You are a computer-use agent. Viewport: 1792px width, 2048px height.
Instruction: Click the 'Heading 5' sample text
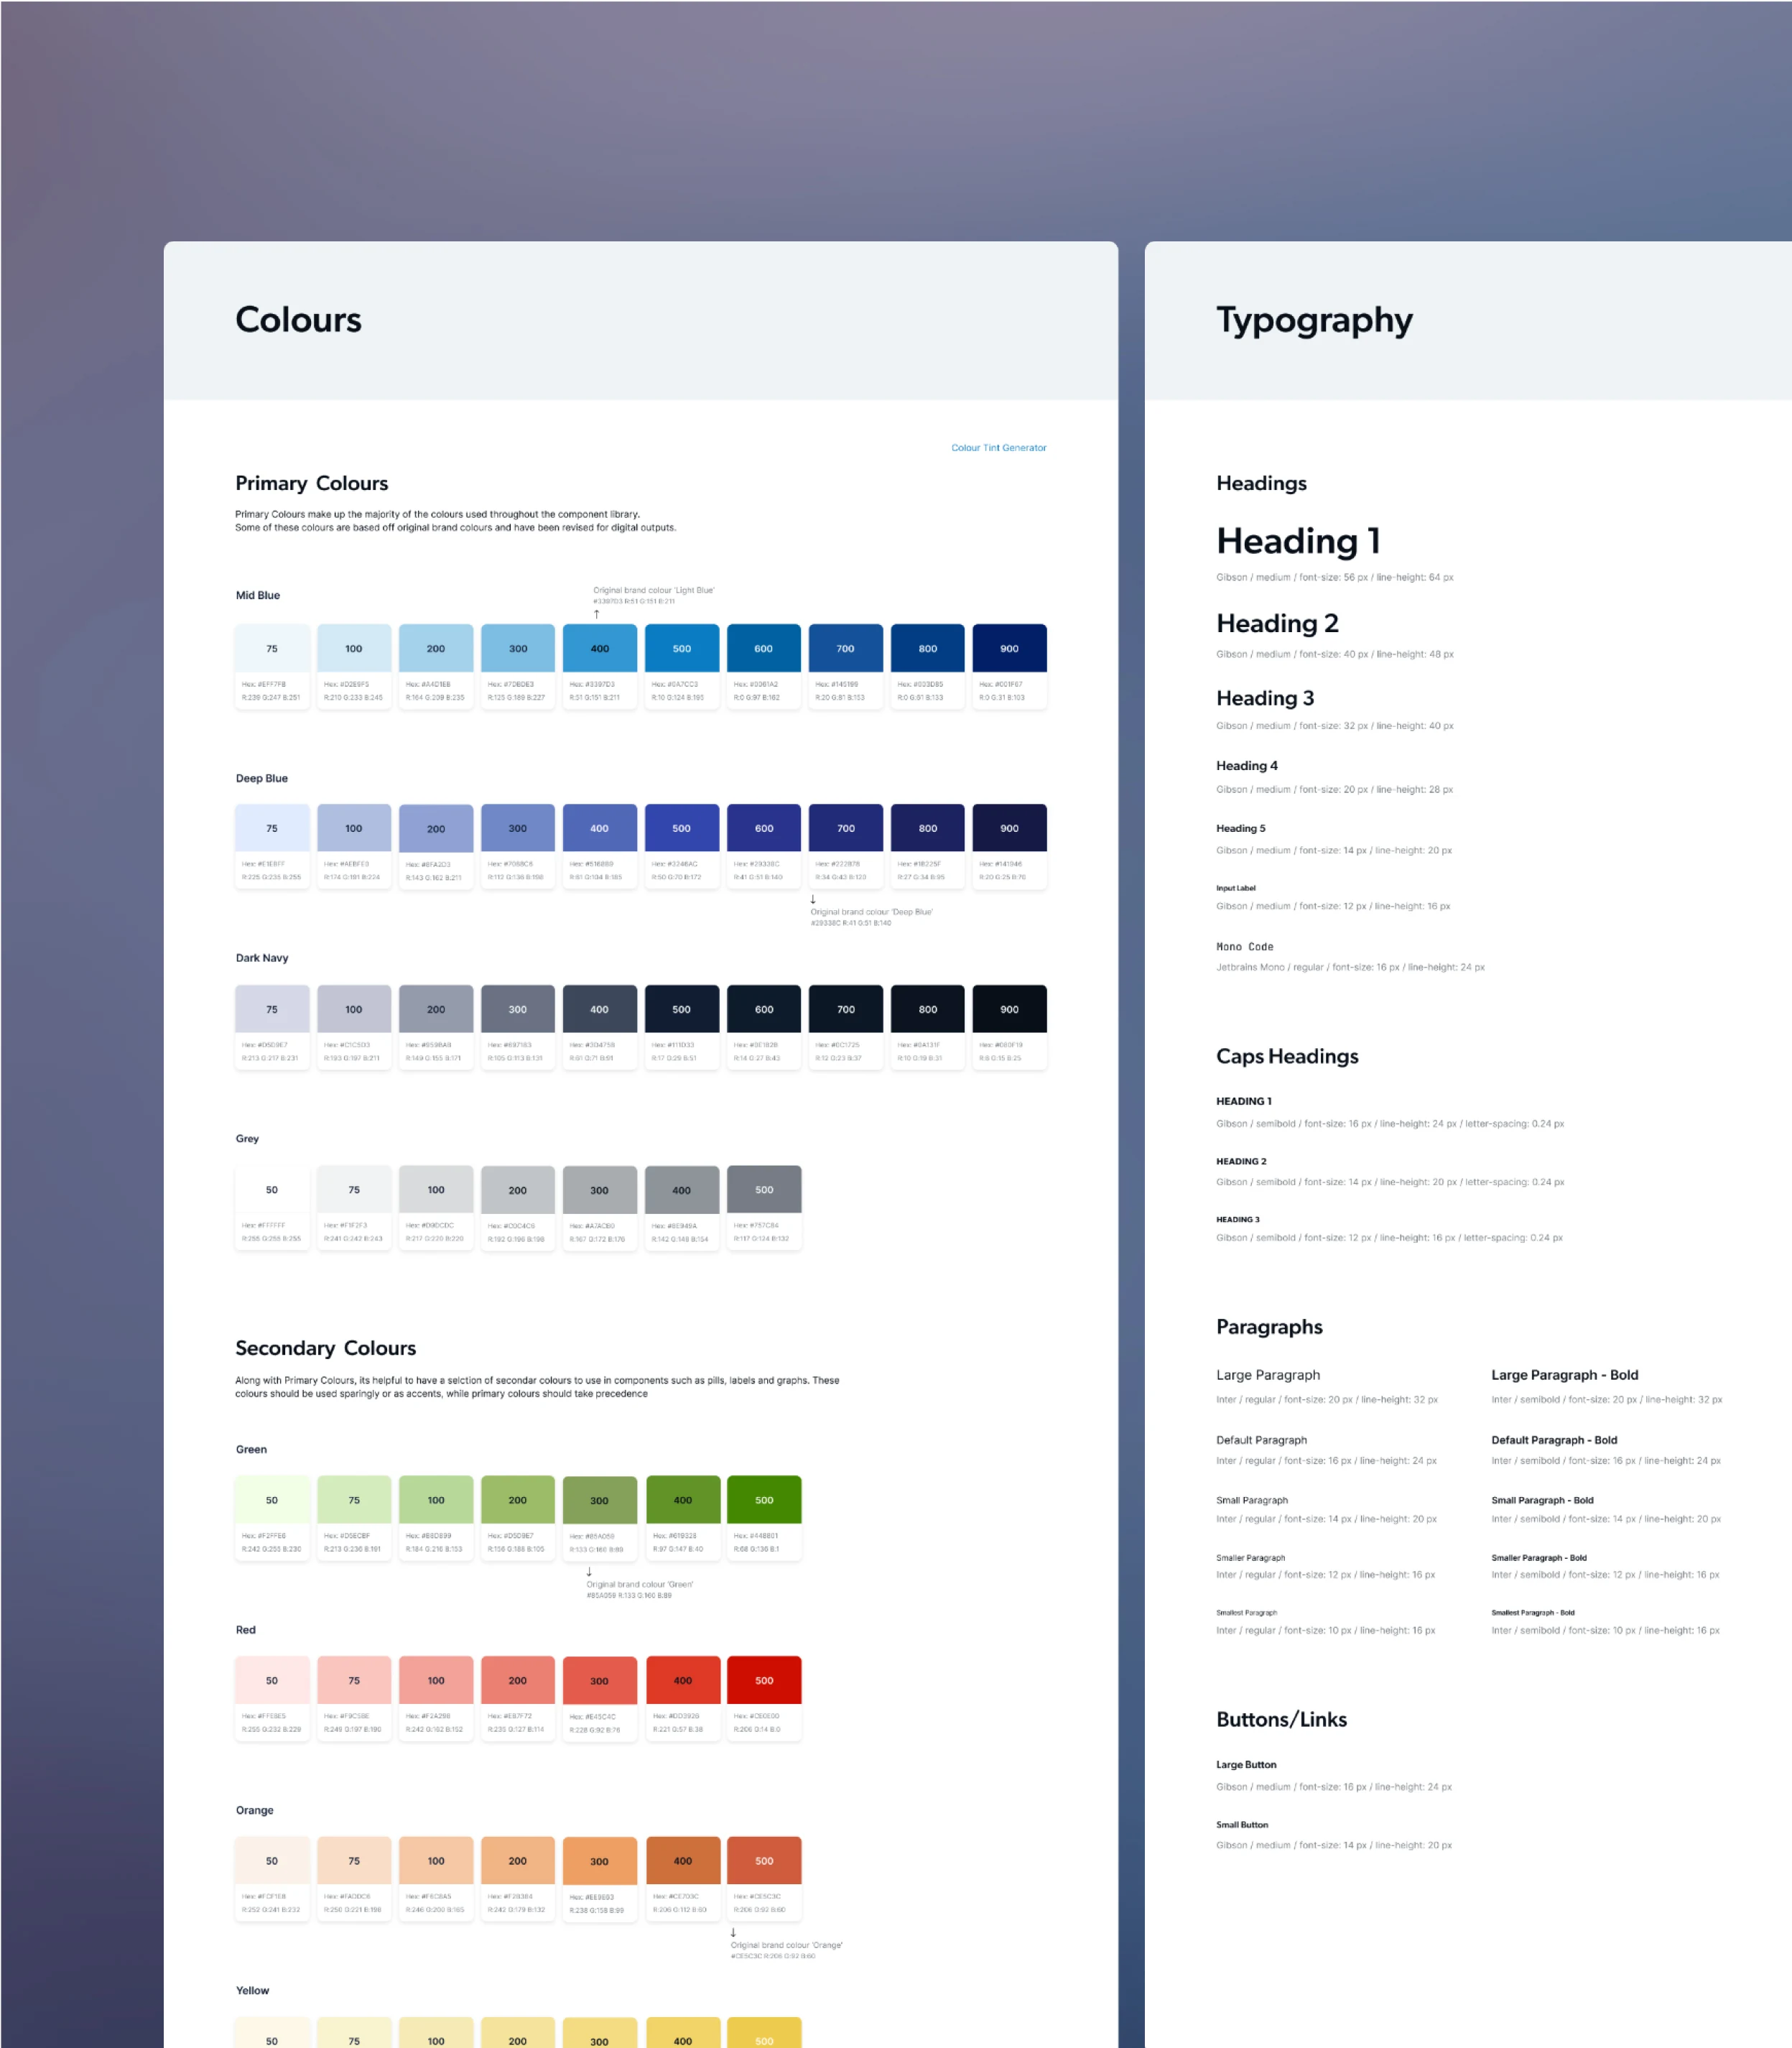(x=1241, y=829)
